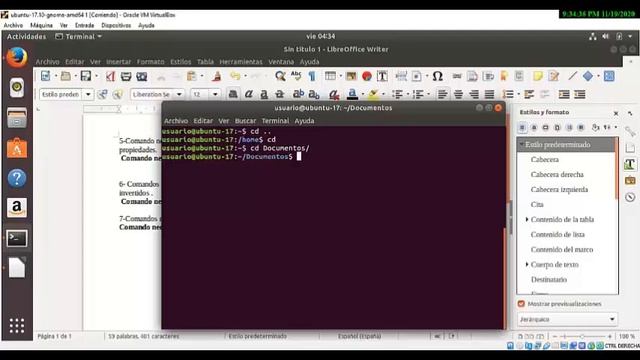Open terminal Buscar menu
The width and height of the screenshot is (640, 360).
click(x=245, y=121)
